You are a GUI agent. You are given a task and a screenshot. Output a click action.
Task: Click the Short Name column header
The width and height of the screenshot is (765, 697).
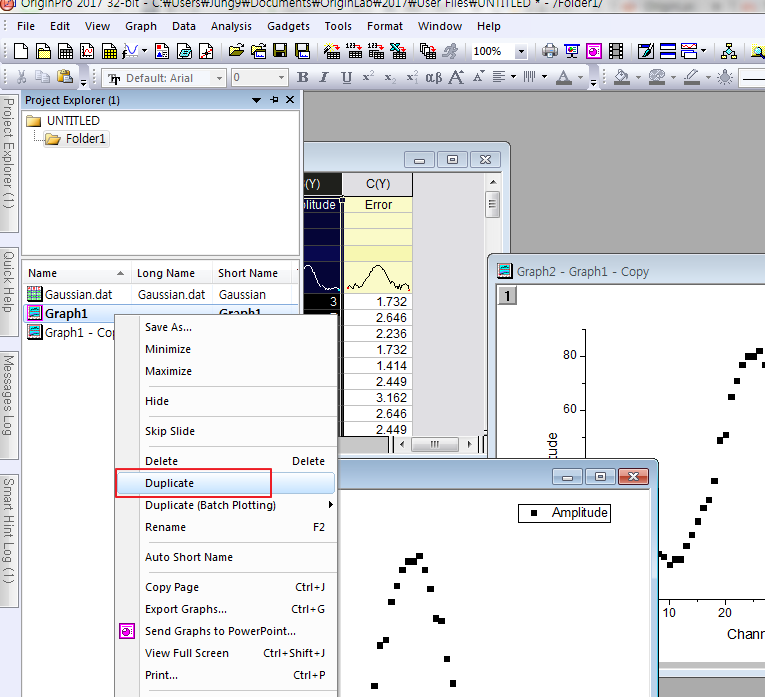(x=252, y=273)
